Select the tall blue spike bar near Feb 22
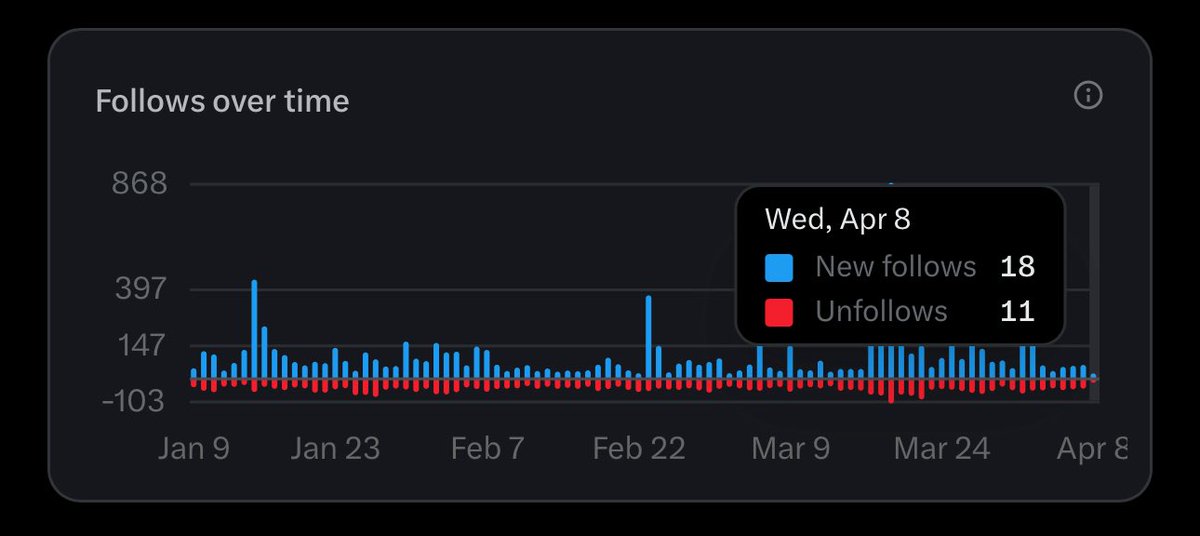The image size is (1200, 536). click(x=648, y=338)
